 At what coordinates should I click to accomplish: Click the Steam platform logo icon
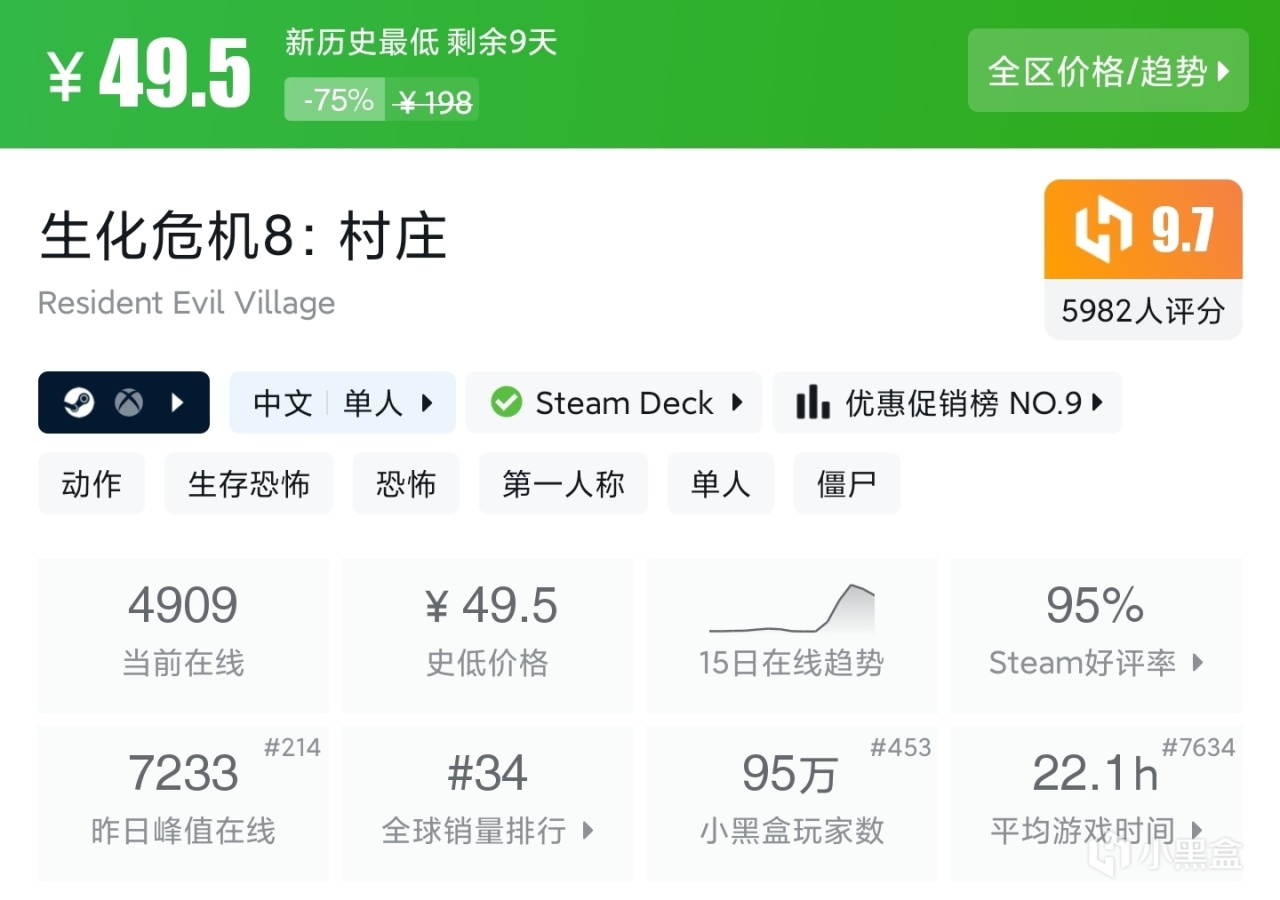point(79,403)
